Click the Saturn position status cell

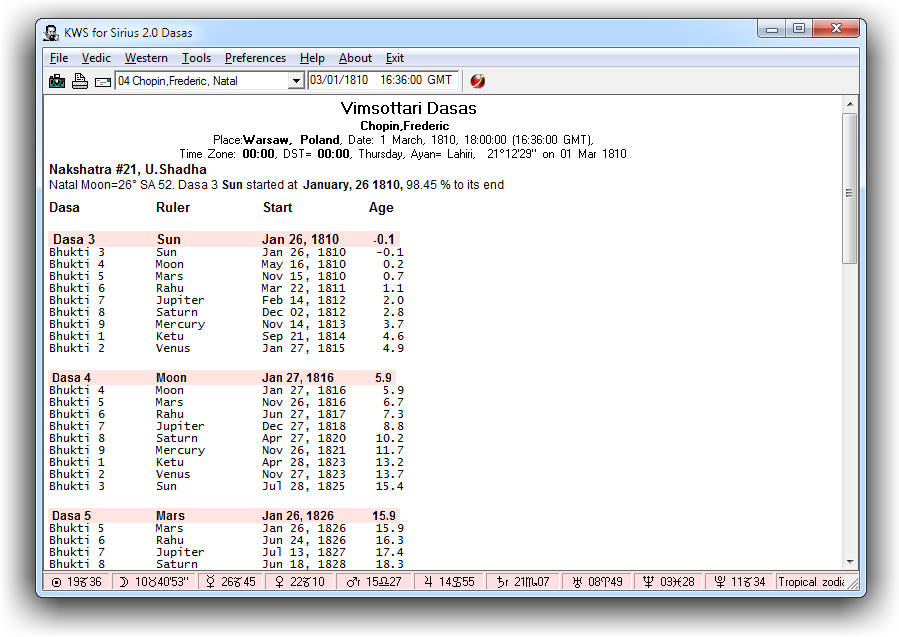523,582
